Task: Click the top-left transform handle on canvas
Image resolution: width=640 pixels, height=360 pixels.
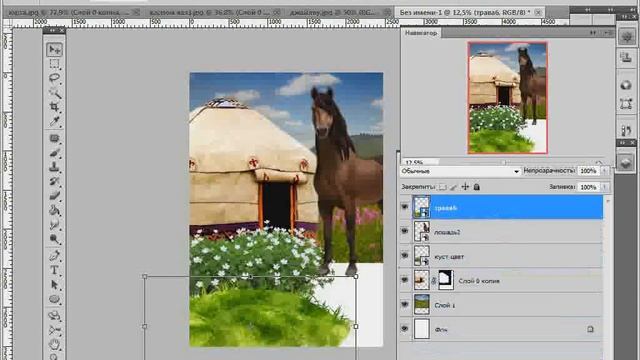Action: (144, 276)
